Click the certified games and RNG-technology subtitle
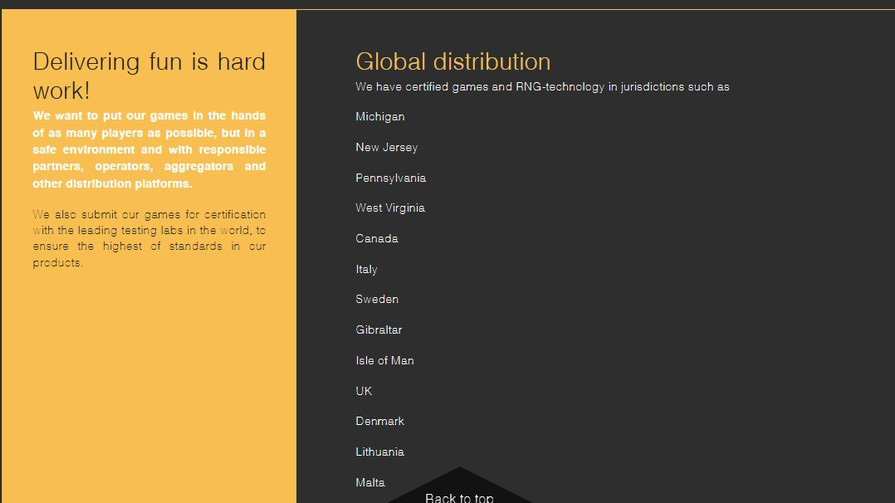The width and height of the screenshot is (895, 503). coord(542,87)
